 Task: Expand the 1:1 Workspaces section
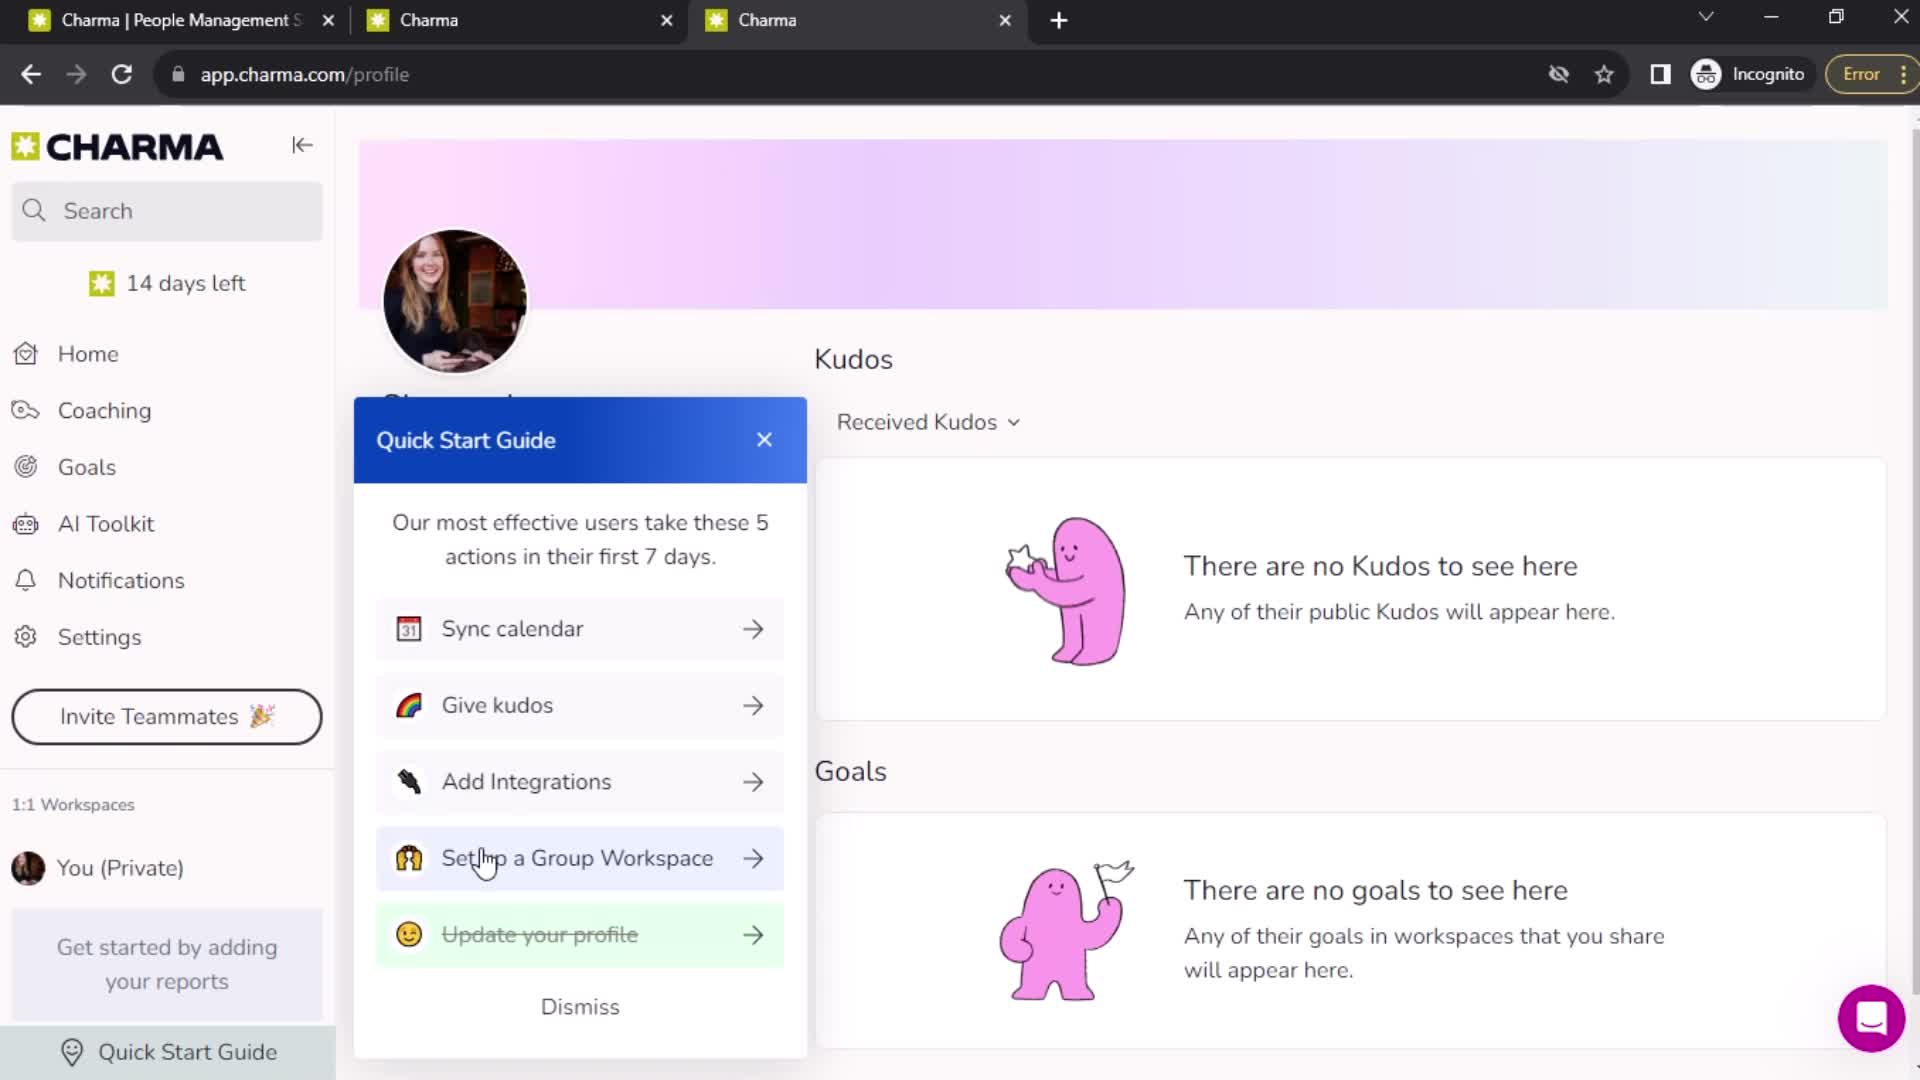pyautogui.click(x=73, y=804)
